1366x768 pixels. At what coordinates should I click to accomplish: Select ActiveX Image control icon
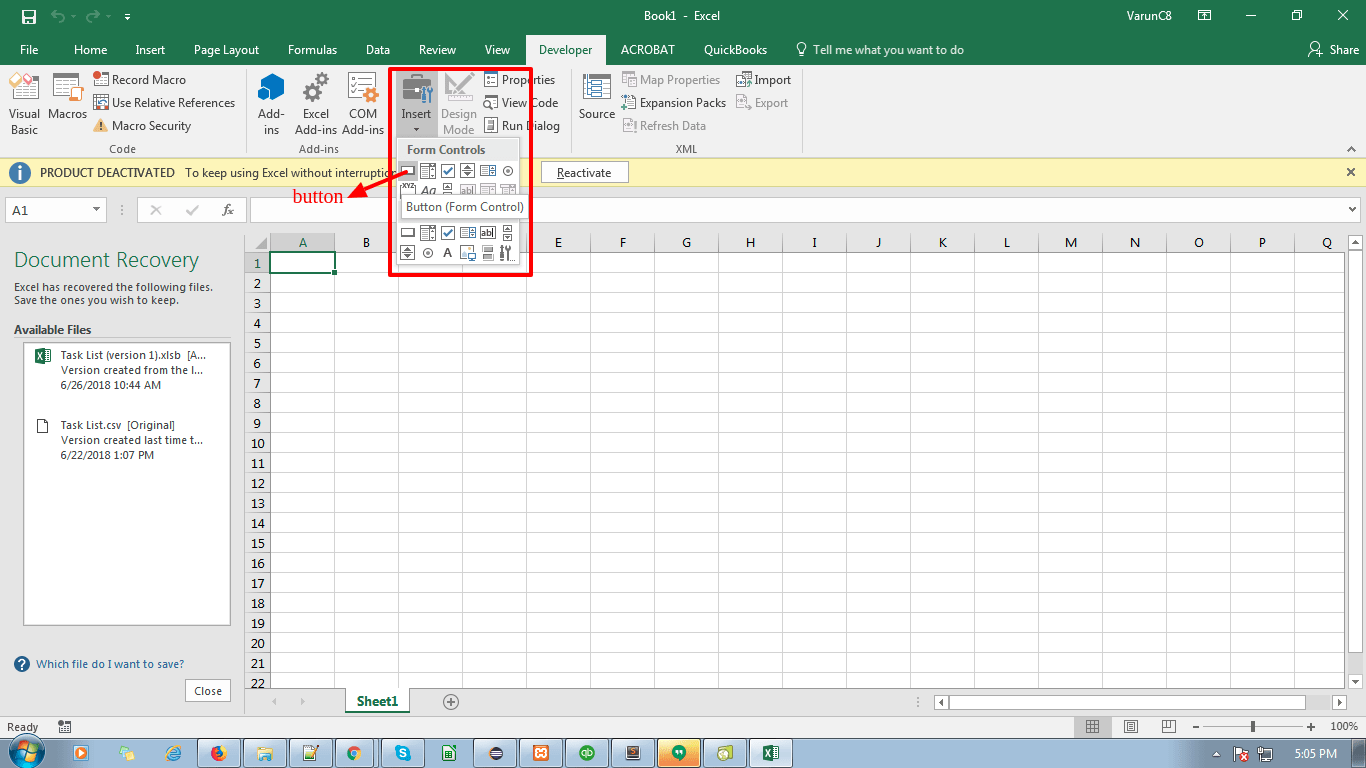coord(468,253)
